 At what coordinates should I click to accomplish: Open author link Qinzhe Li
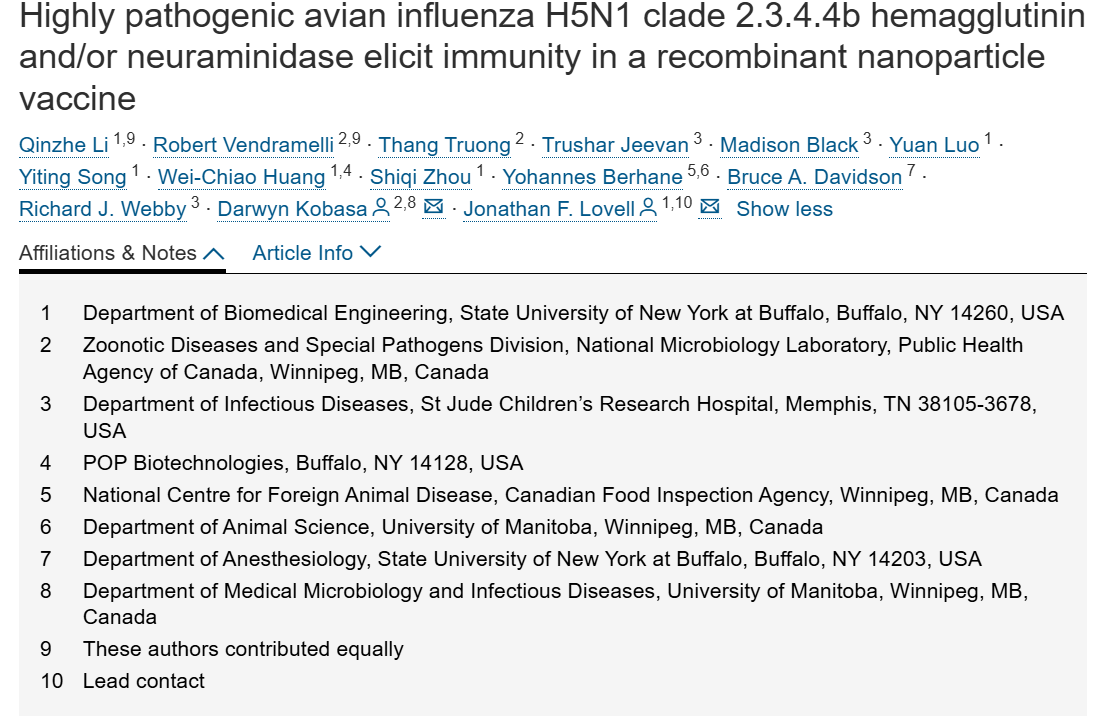(64, 145)
